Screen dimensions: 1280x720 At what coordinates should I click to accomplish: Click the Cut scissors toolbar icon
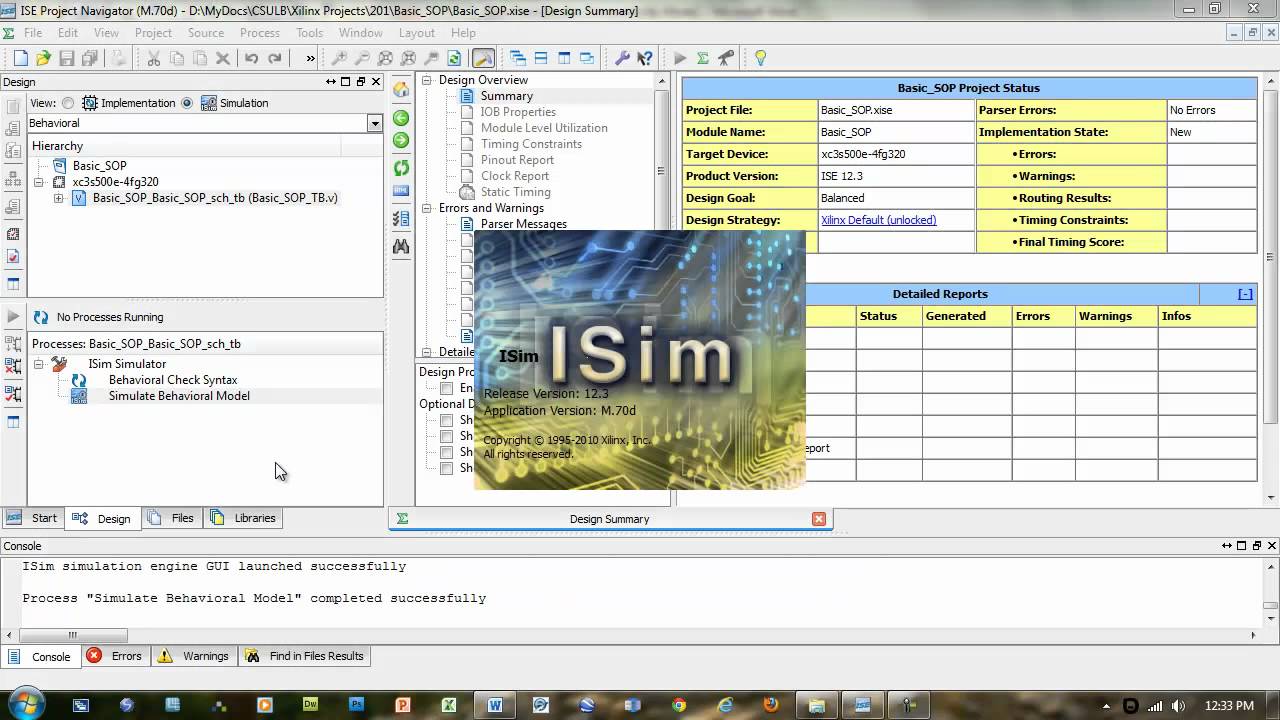click(x=154, y=58)
